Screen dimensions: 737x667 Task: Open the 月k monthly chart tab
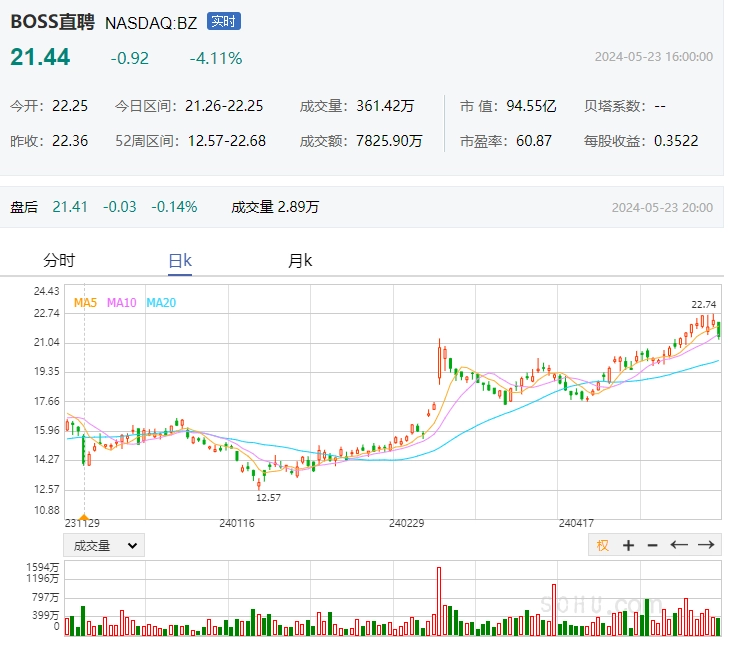pyautogui.click(x=300, y=260)
